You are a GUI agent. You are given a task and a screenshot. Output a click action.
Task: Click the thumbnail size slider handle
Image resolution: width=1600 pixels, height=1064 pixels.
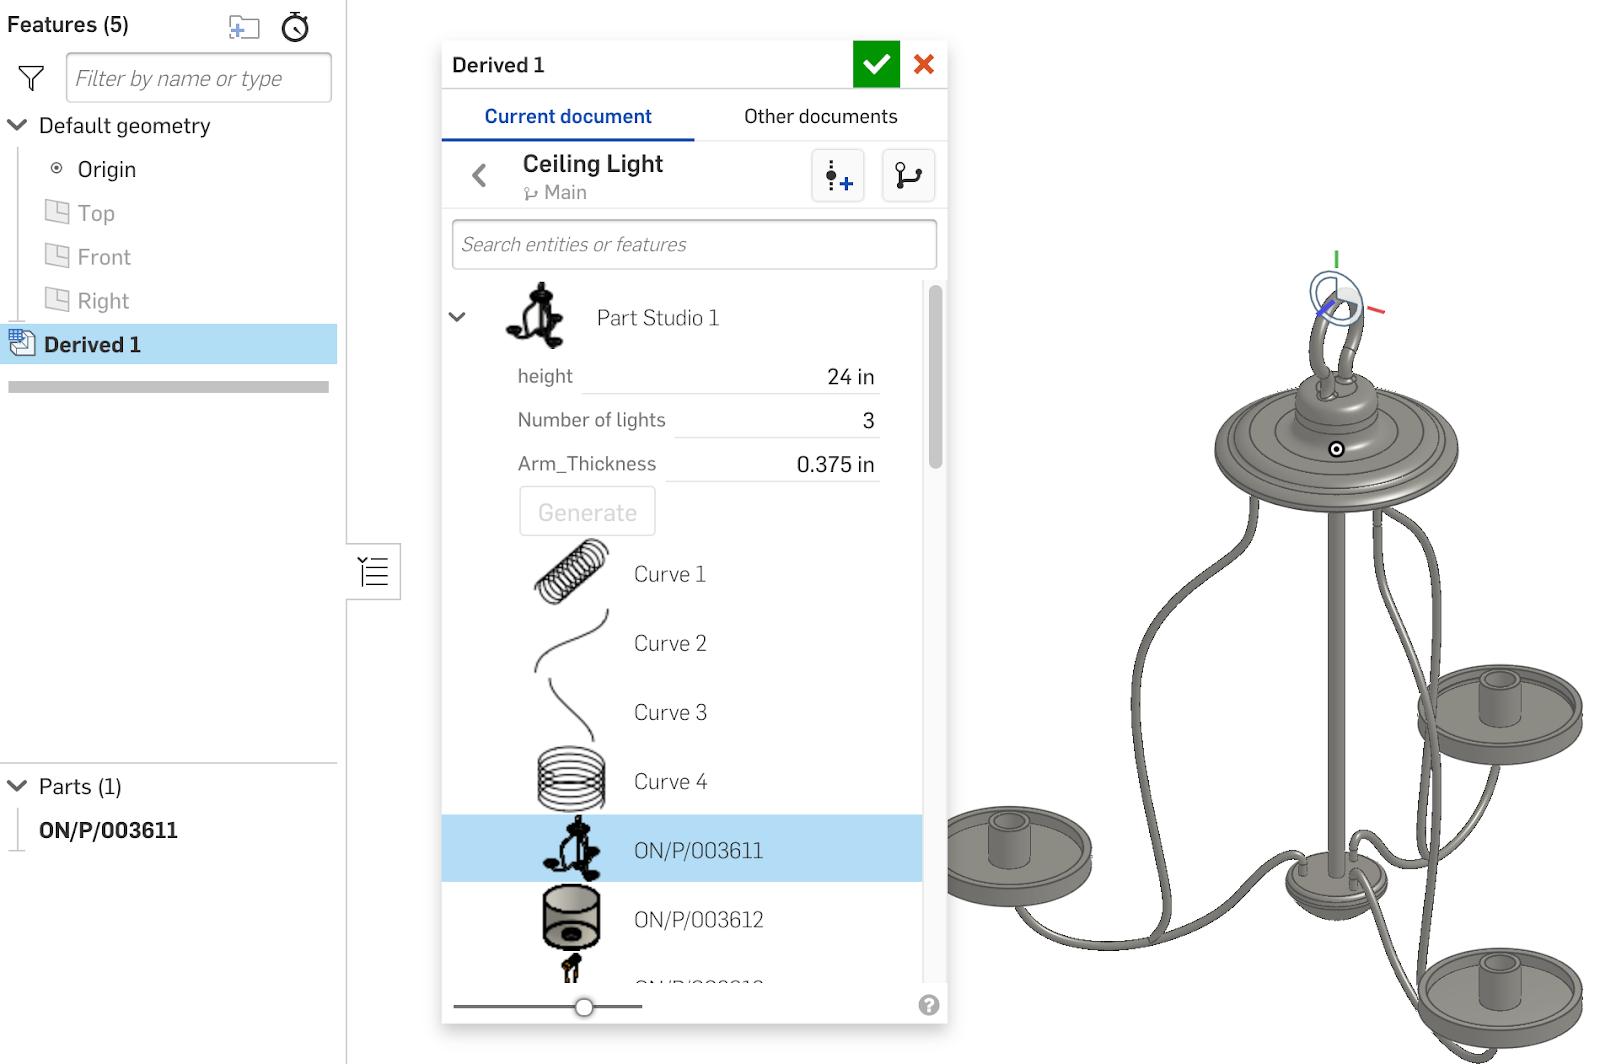pos(584,1007)
